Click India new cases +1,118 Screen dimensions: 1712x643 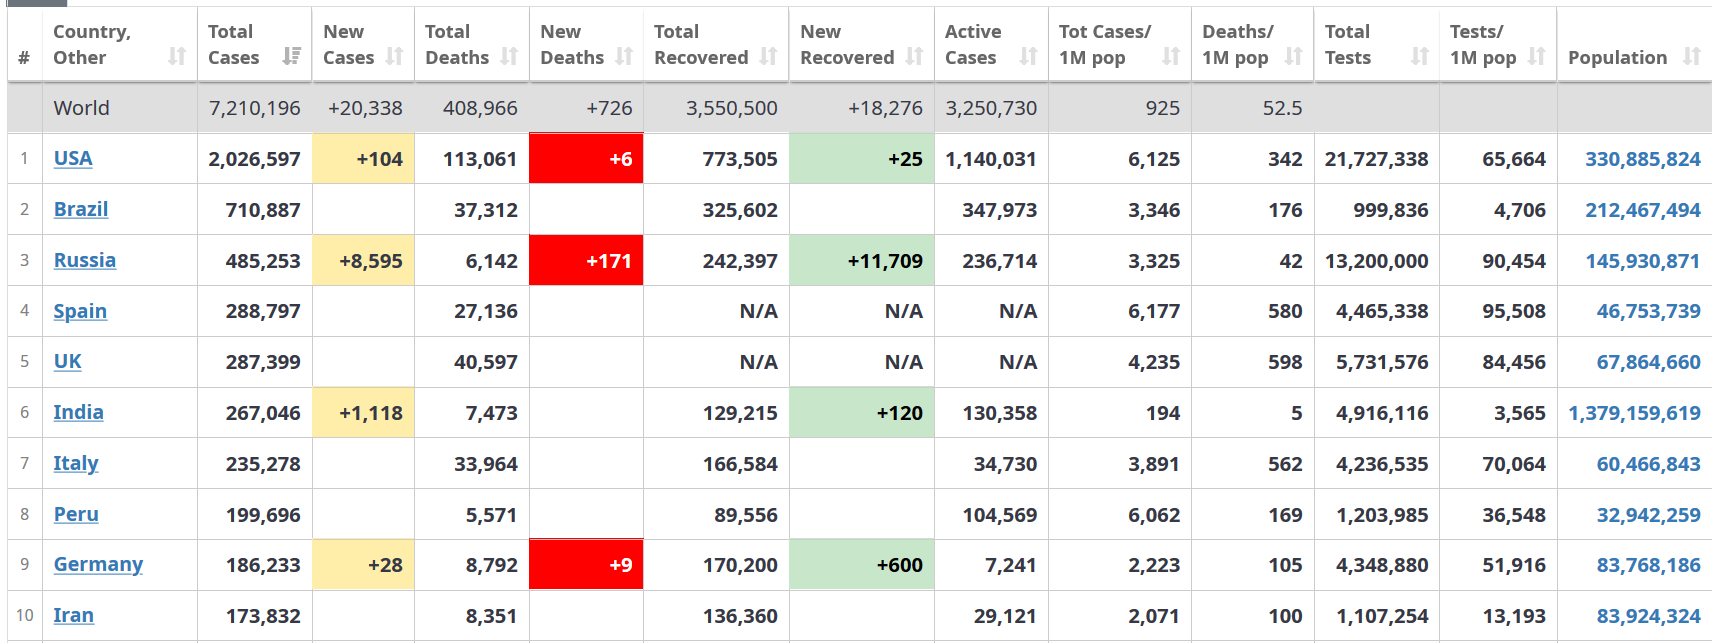pyautogui.click(x=363, y=413)
